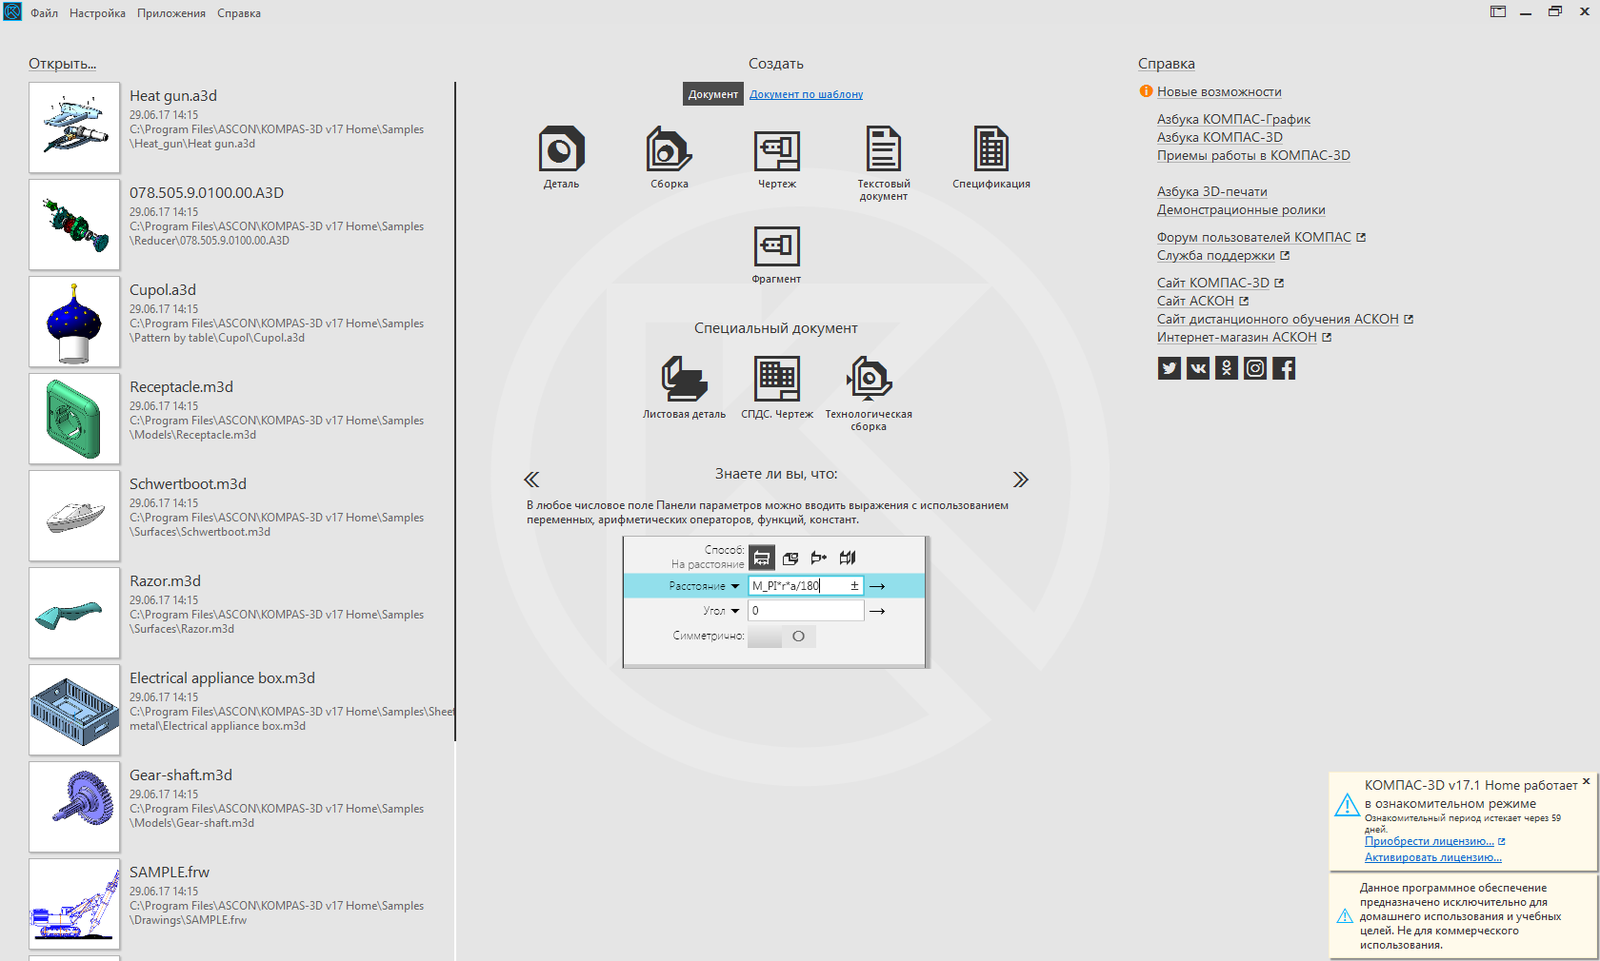Image resolution: width=1600 pixels, height=961 pixels.
Task: Open Приемы работы в КОМПАС-3D link
Action: click(x=1253, y=155)
